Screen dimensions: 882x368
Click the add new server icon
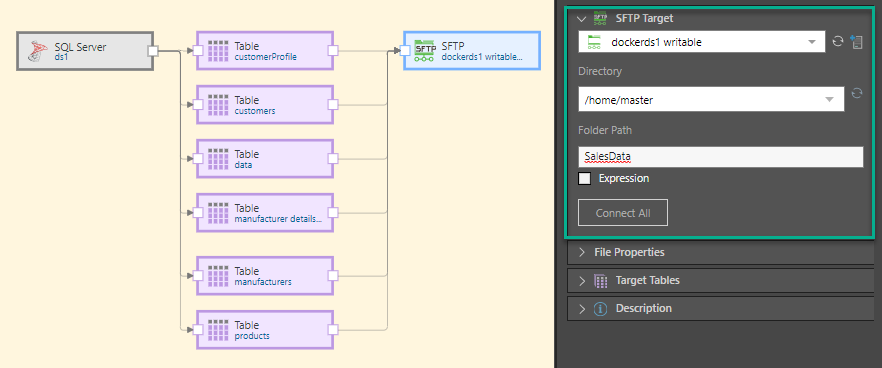pos(857,42)
